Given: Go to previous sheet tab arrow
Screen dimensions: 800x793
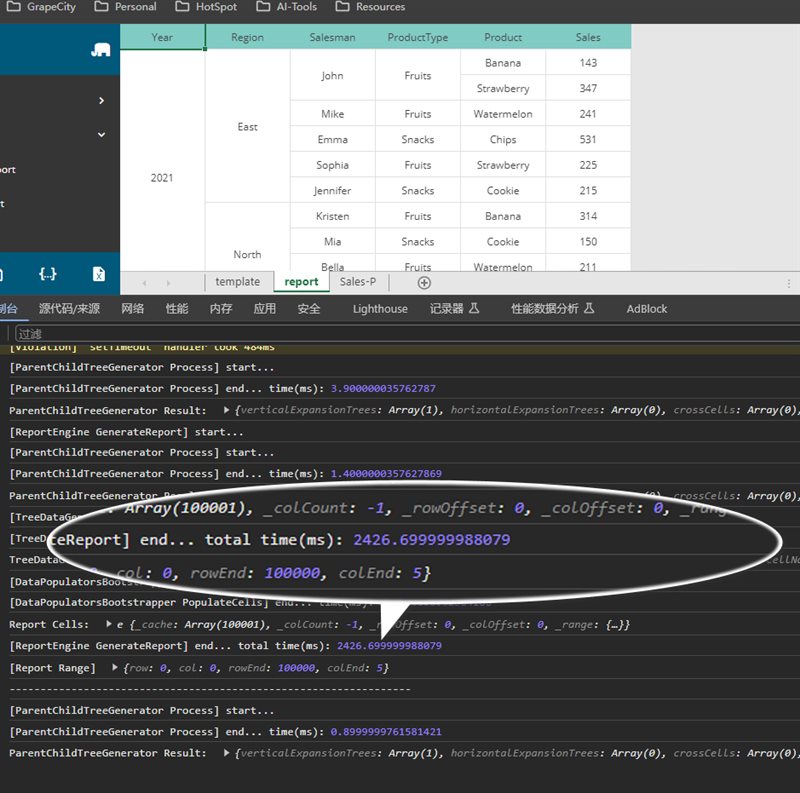Looking at the screenshot, I should (x=144, y=283).
